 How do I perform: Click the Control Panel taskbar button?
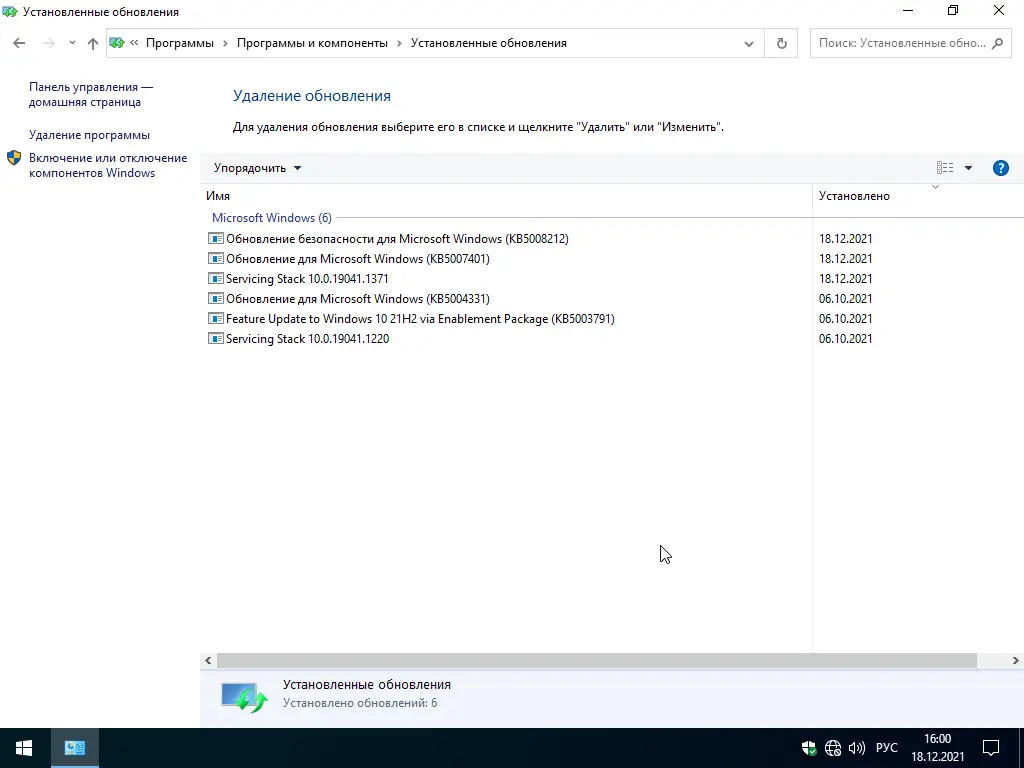[x=74, y=748]
